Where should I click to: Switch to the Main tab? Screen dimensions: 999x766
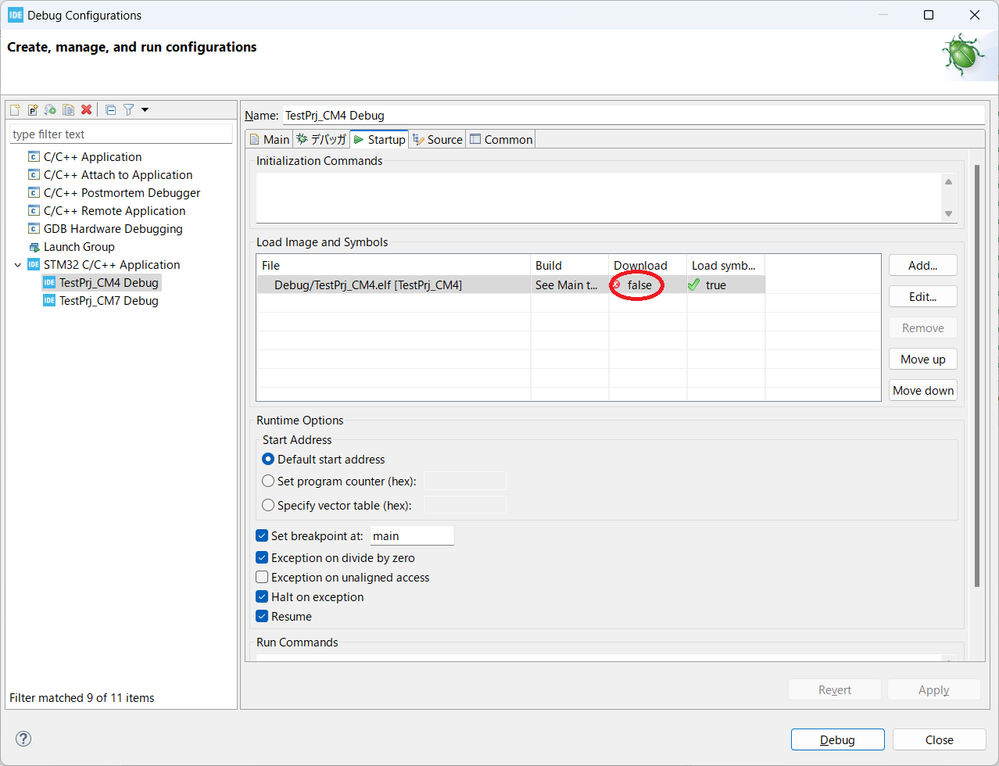coord(270,140)
